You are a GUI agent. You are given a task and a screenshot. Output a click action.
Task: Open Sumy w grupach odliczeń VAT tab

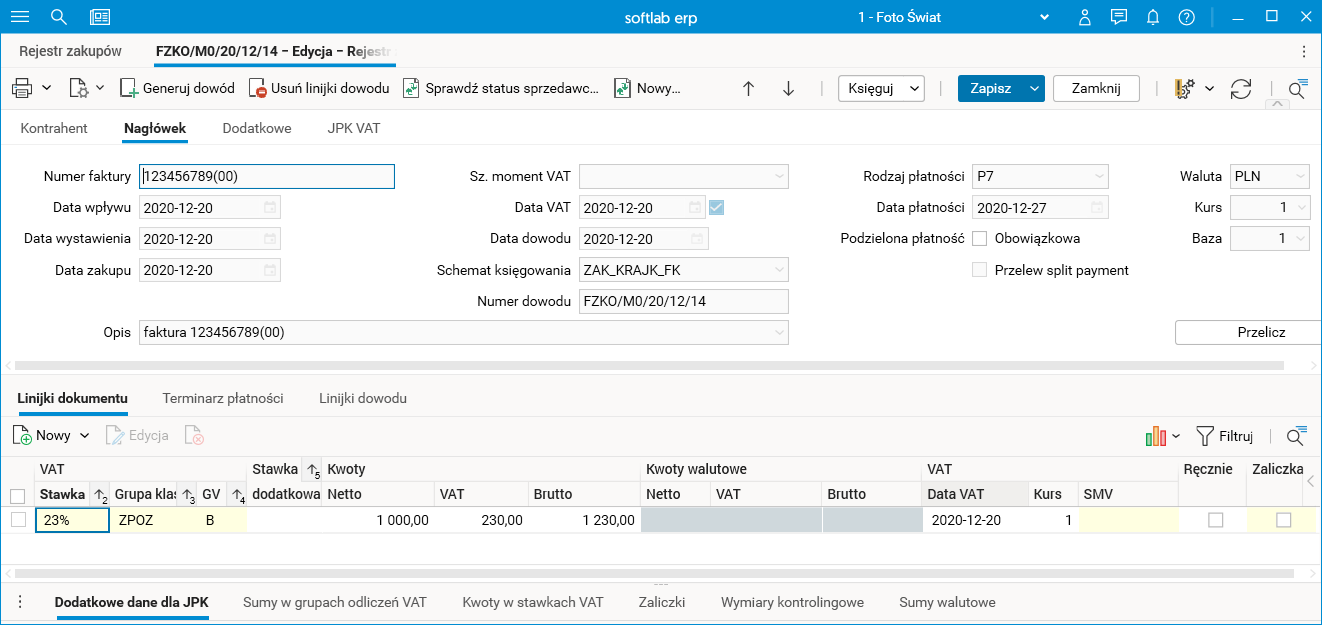coord(335,602)
